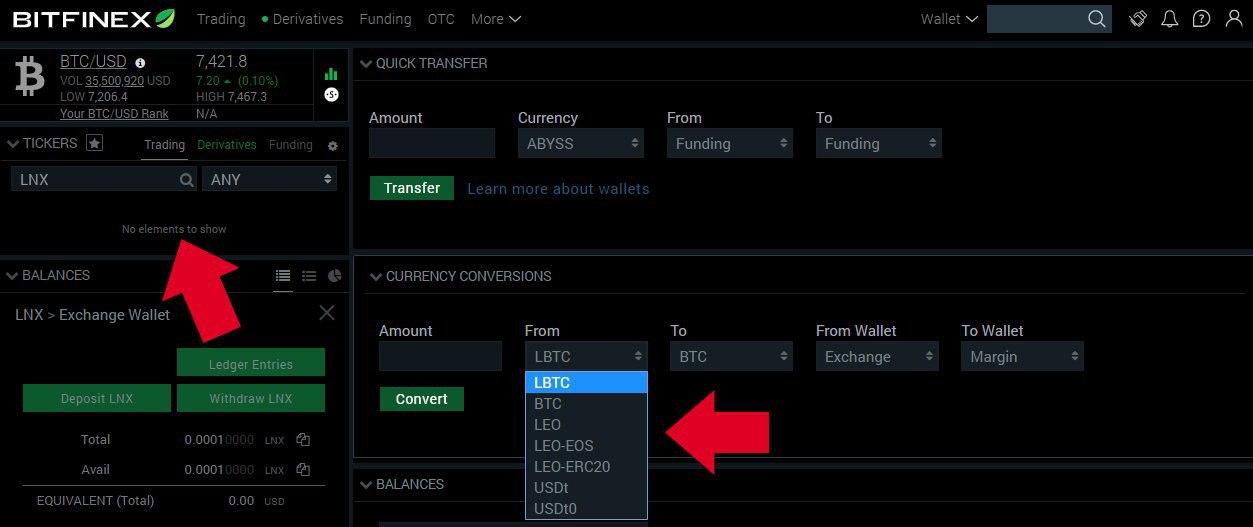Click the search icon in LNX ticker field
This screenshot has height=527, width=1253.
click(x=186, y=180)
